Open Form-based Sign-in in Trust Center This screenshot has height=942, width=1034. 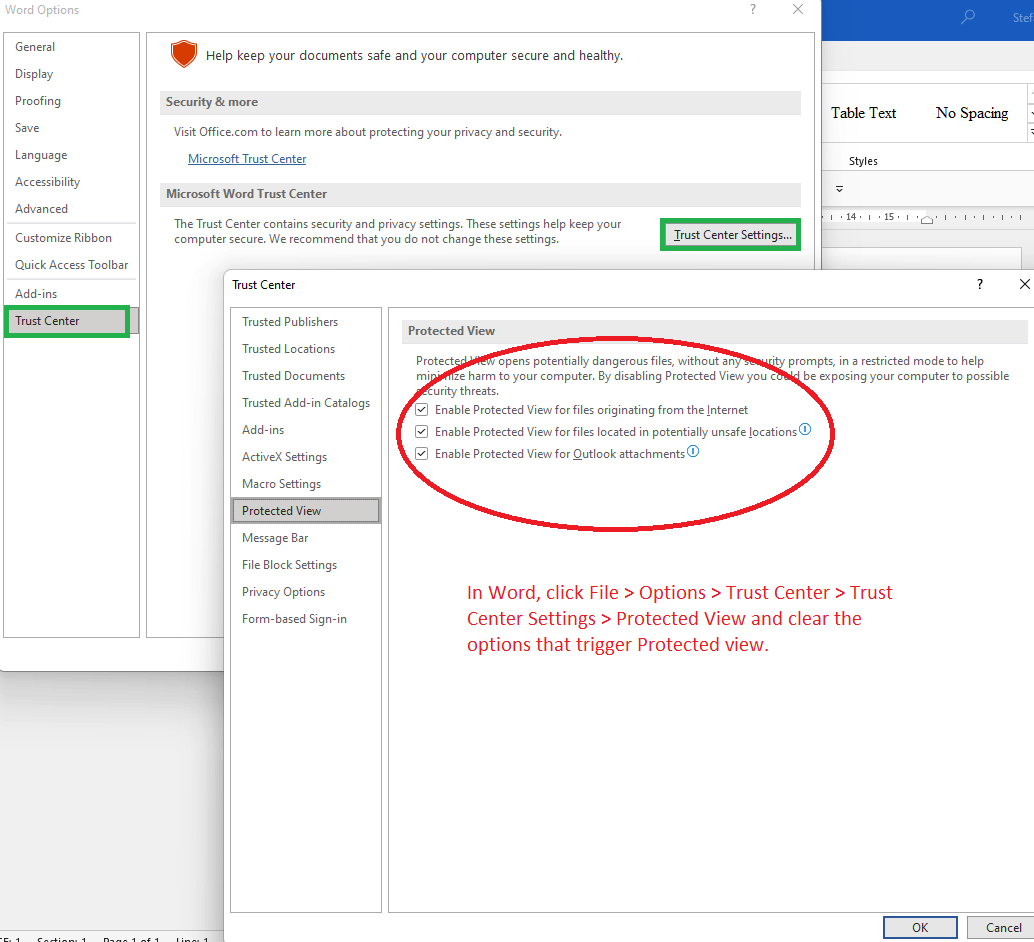coord(305,619)
